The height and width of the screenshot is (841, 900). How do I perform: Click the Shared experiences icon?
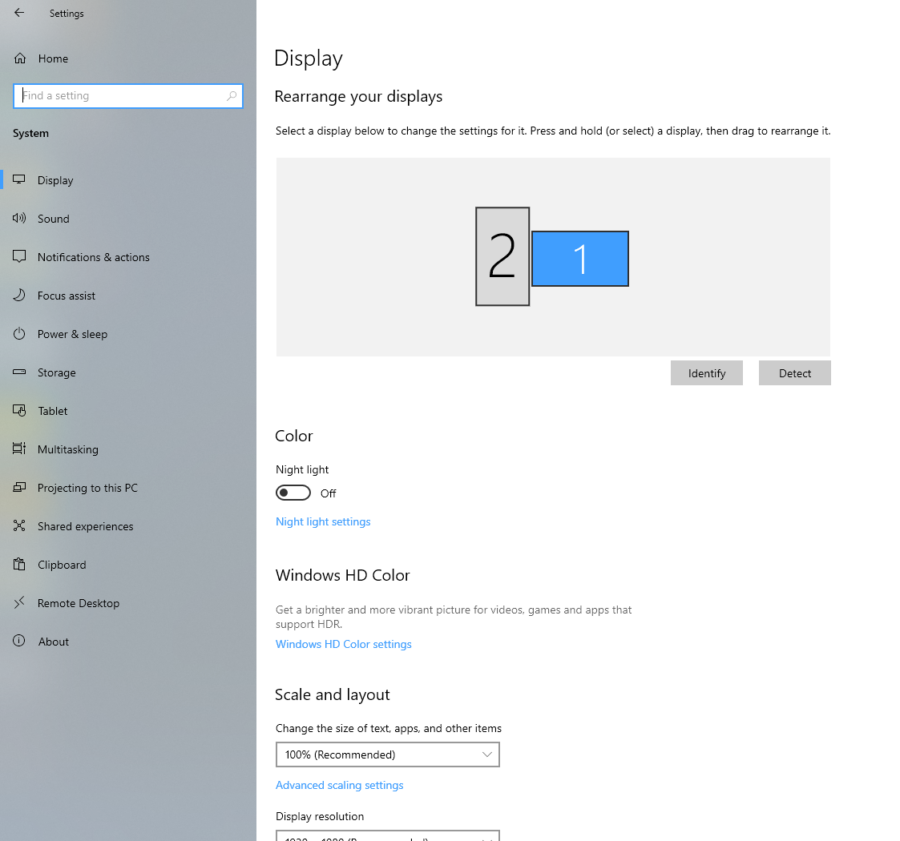20,526
